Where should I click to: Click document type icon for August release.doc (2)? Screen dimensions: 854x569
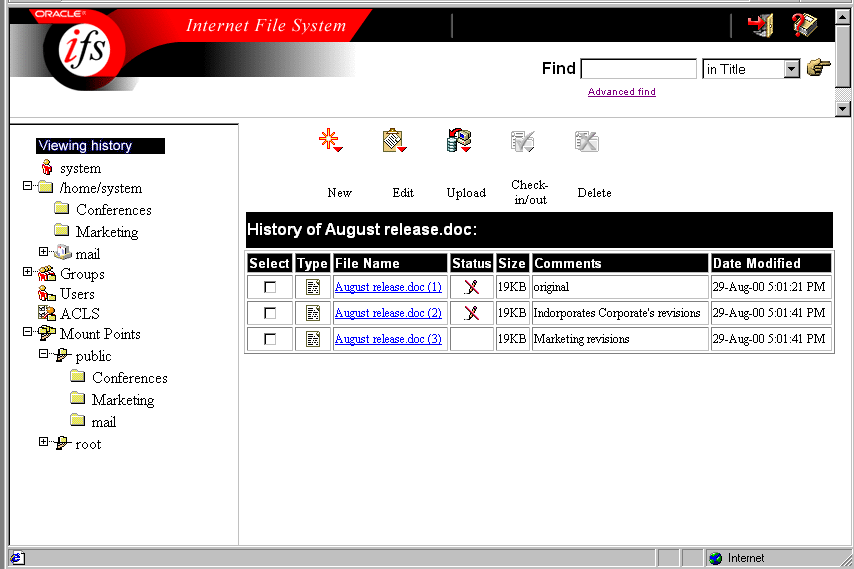[x=313, y=313]
